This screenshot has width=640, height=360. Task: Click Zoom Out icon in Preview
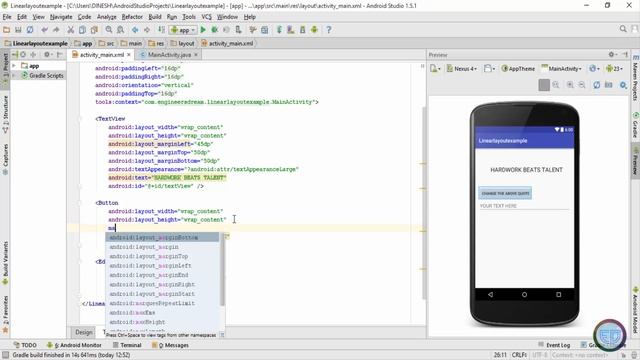click(582, 85)
